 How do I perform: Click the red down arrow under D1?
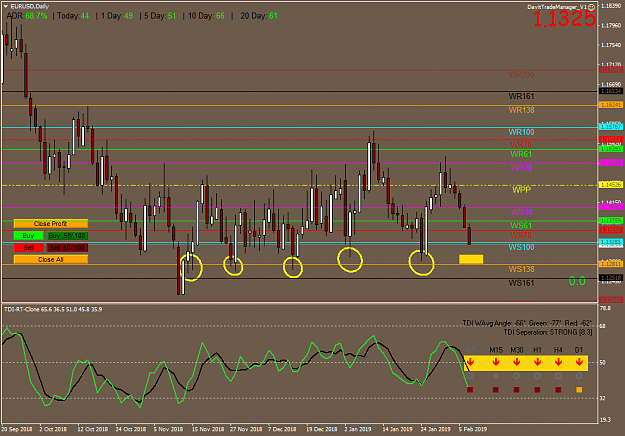click(579, 362)
